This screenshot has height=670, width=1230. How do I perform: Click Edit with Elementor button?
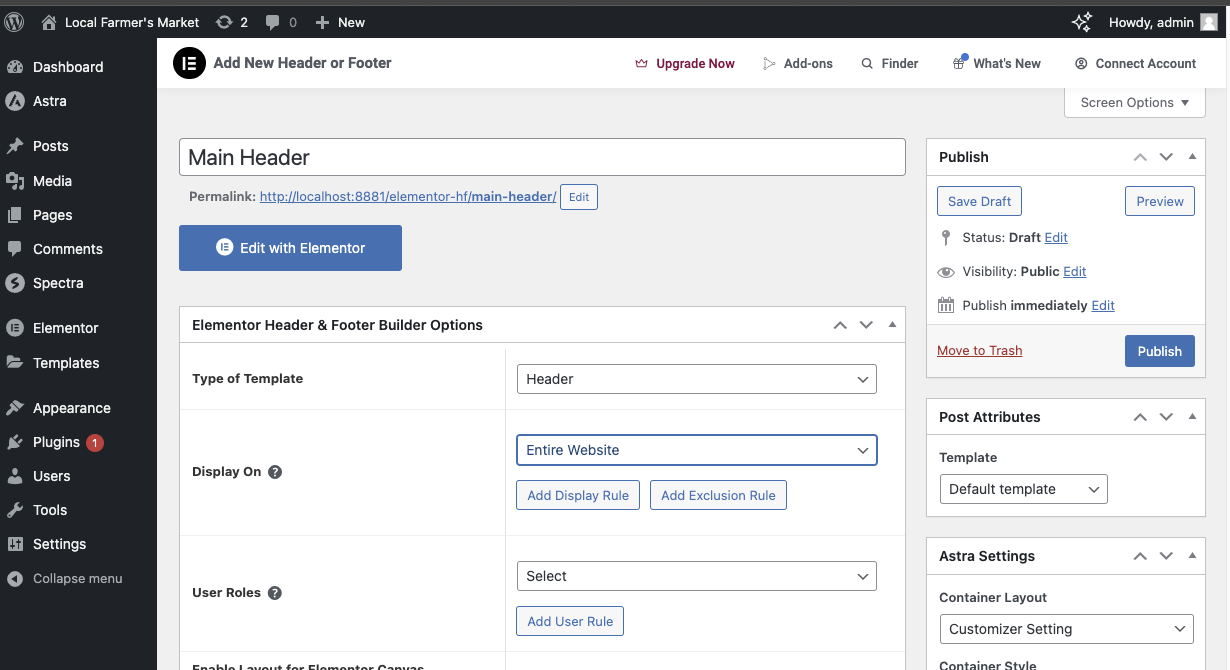coord(290,248)
